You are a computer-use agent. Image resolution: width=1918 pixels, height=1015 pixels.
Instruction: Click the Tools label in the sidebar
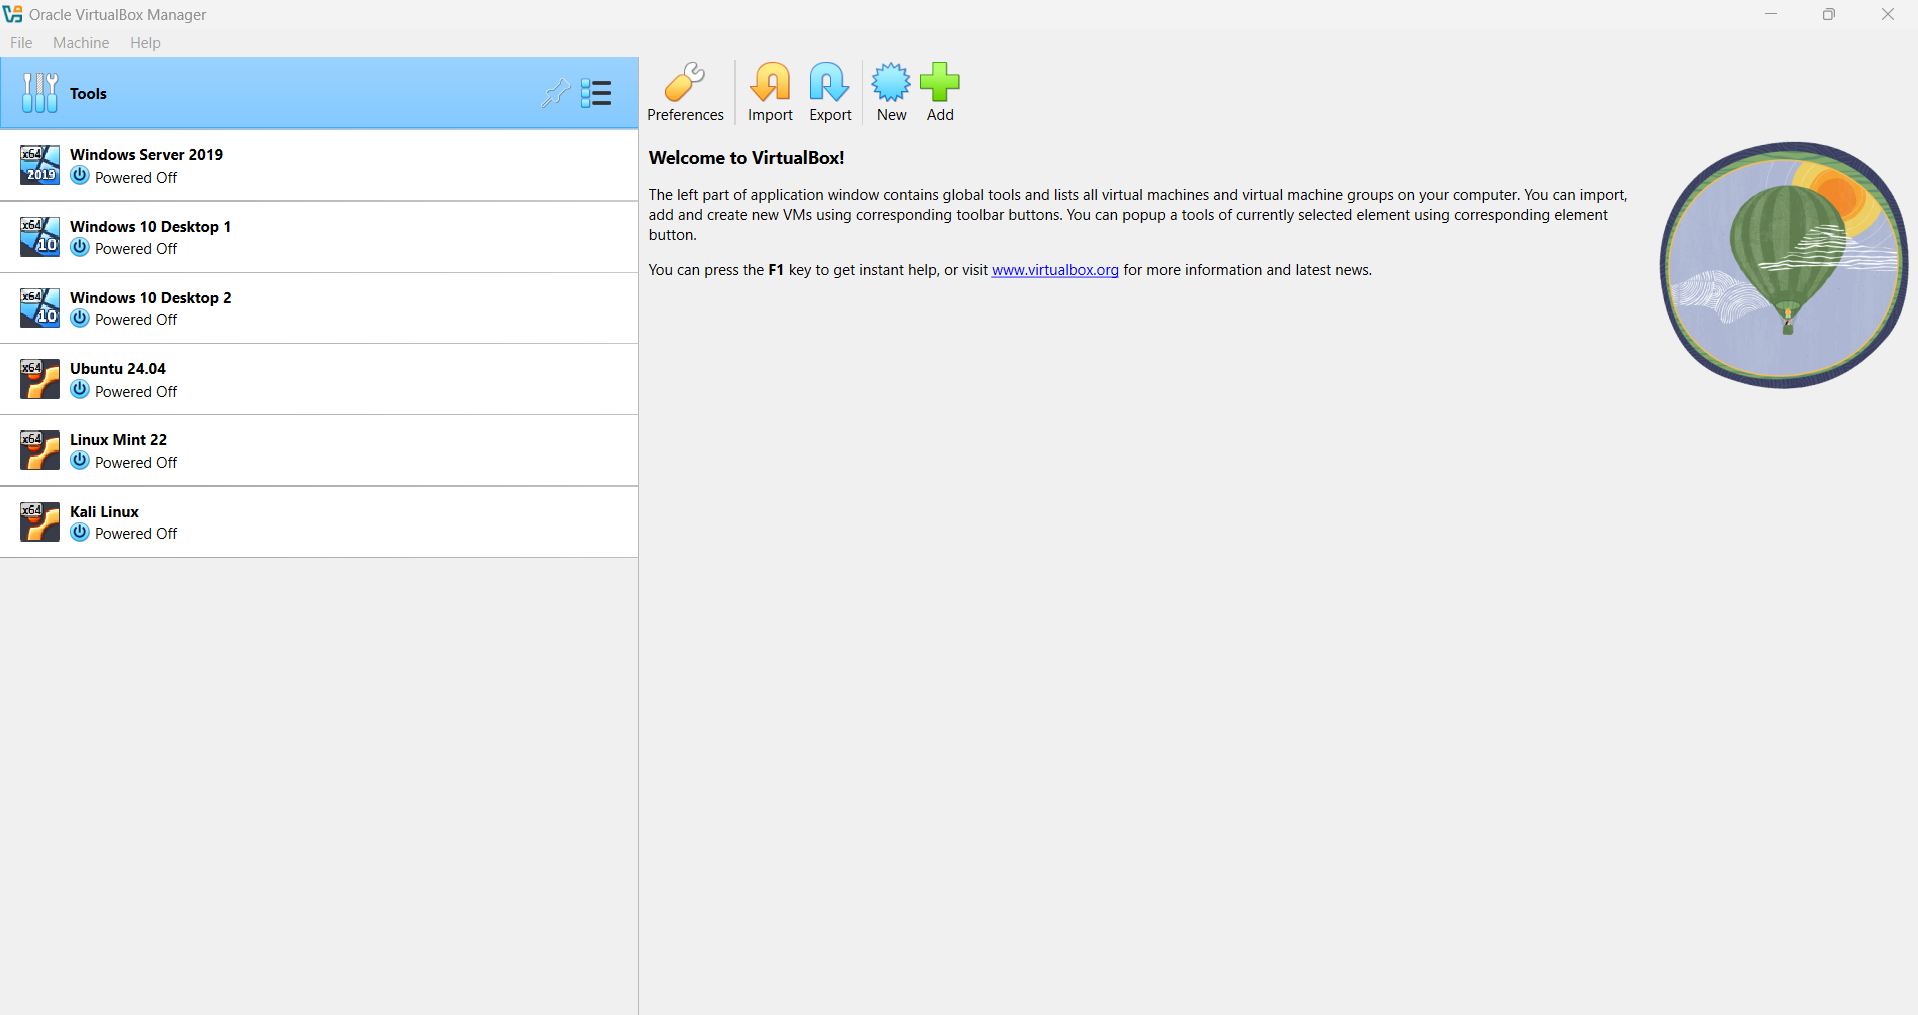(88, 93)
